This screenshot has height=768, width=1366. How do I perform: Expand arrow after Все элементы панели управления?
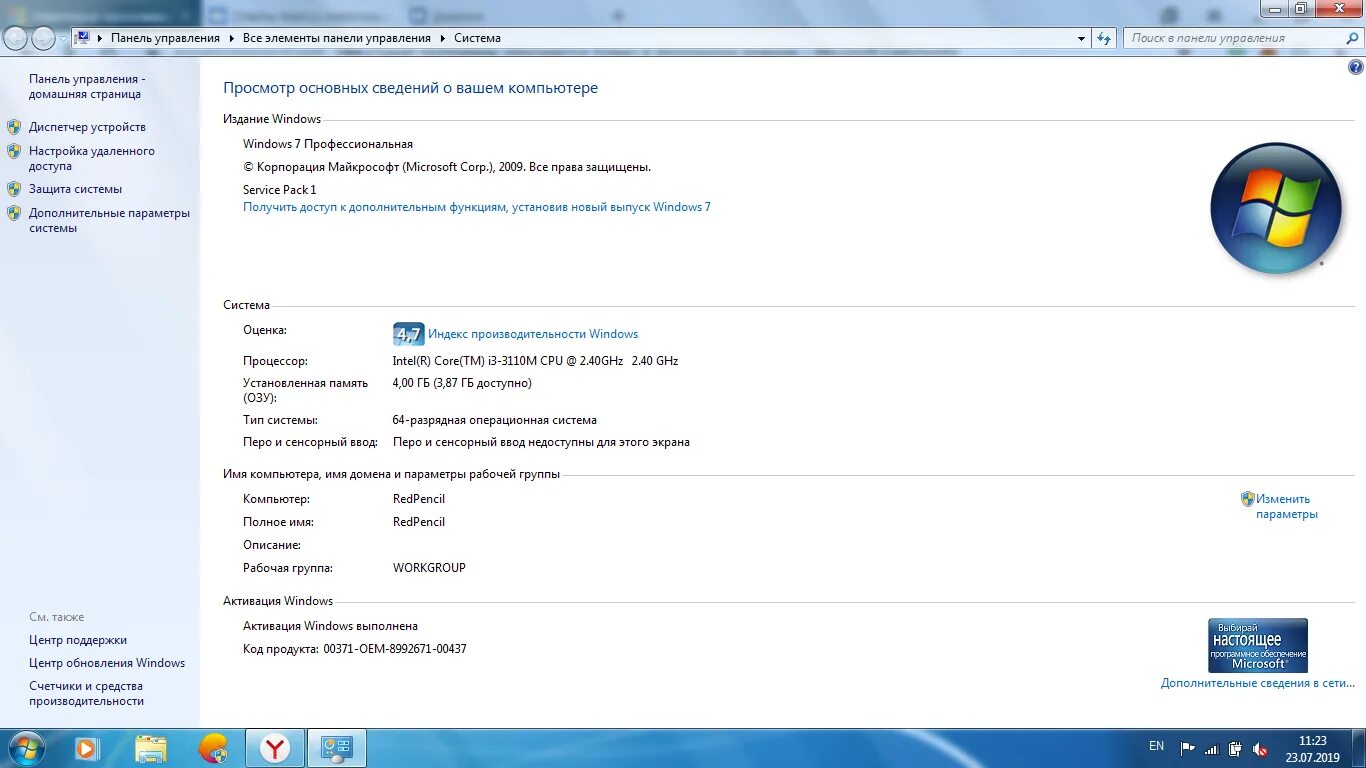(442, 38)
